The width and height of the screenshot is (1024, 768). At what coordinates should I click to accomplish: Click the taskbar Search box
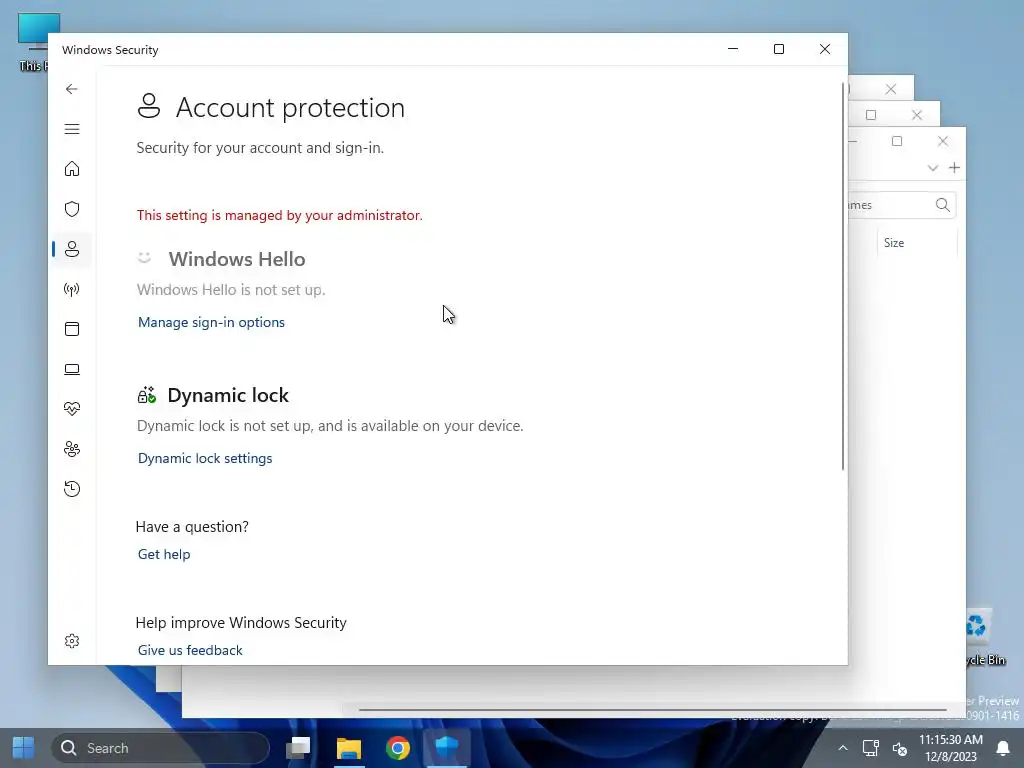[x=161, y=748]
